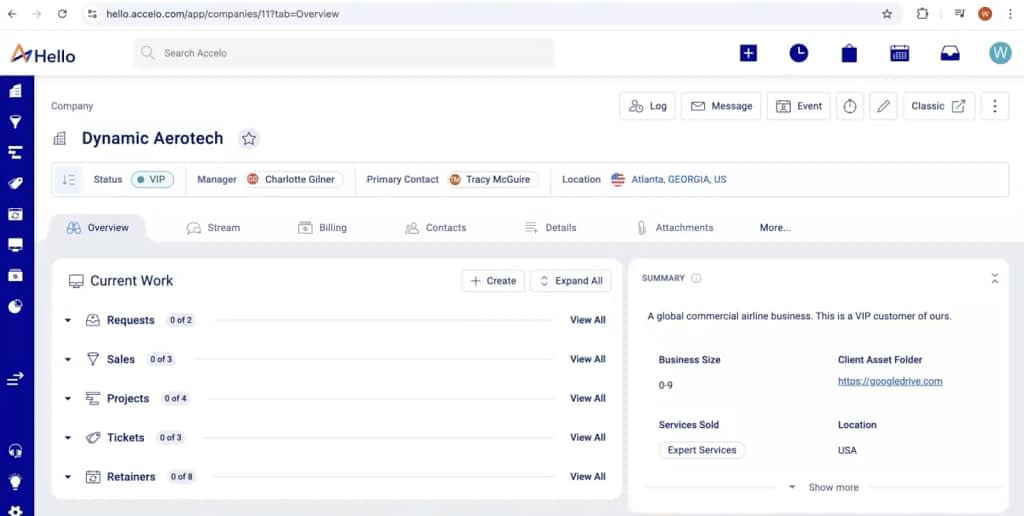Open the calendar icon in top bar
1024x516 pixels.
(900, 54)
